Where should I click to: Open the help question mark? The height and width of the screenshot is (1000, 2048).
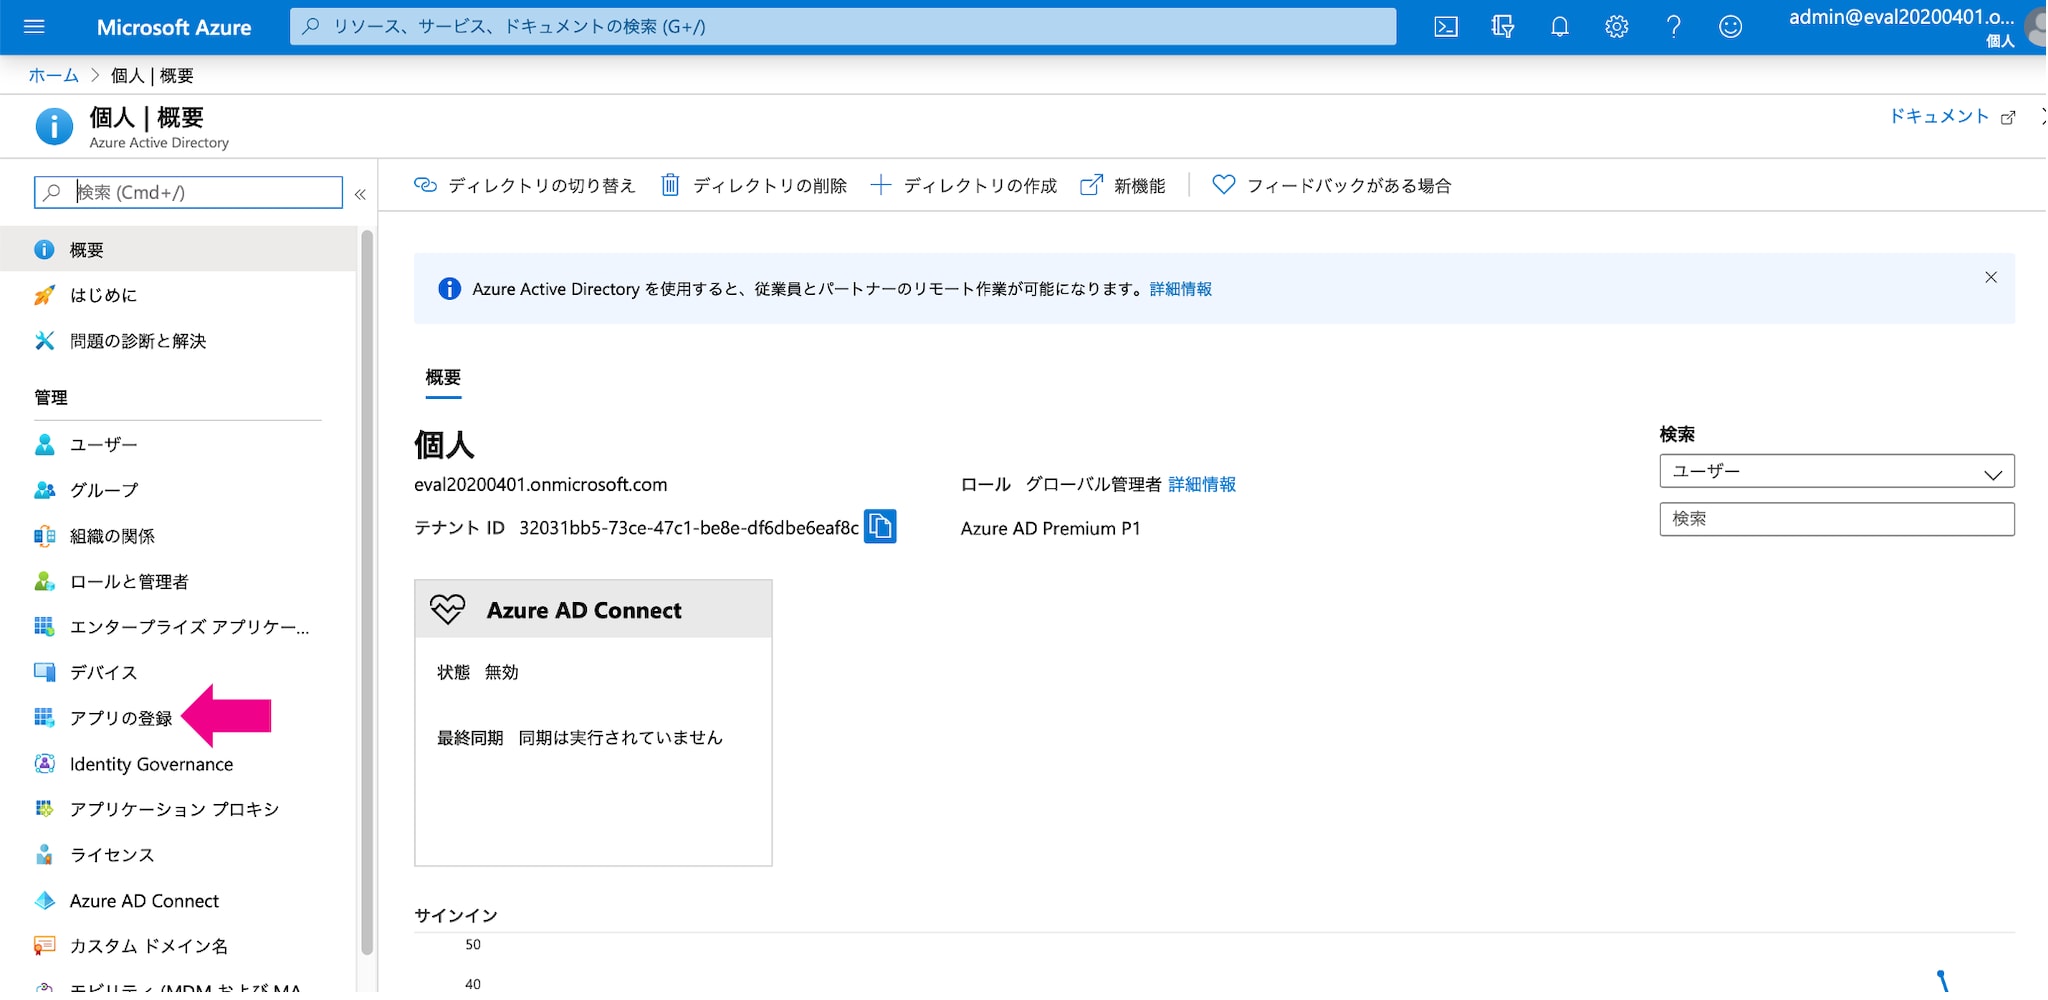click(1673, 27)
